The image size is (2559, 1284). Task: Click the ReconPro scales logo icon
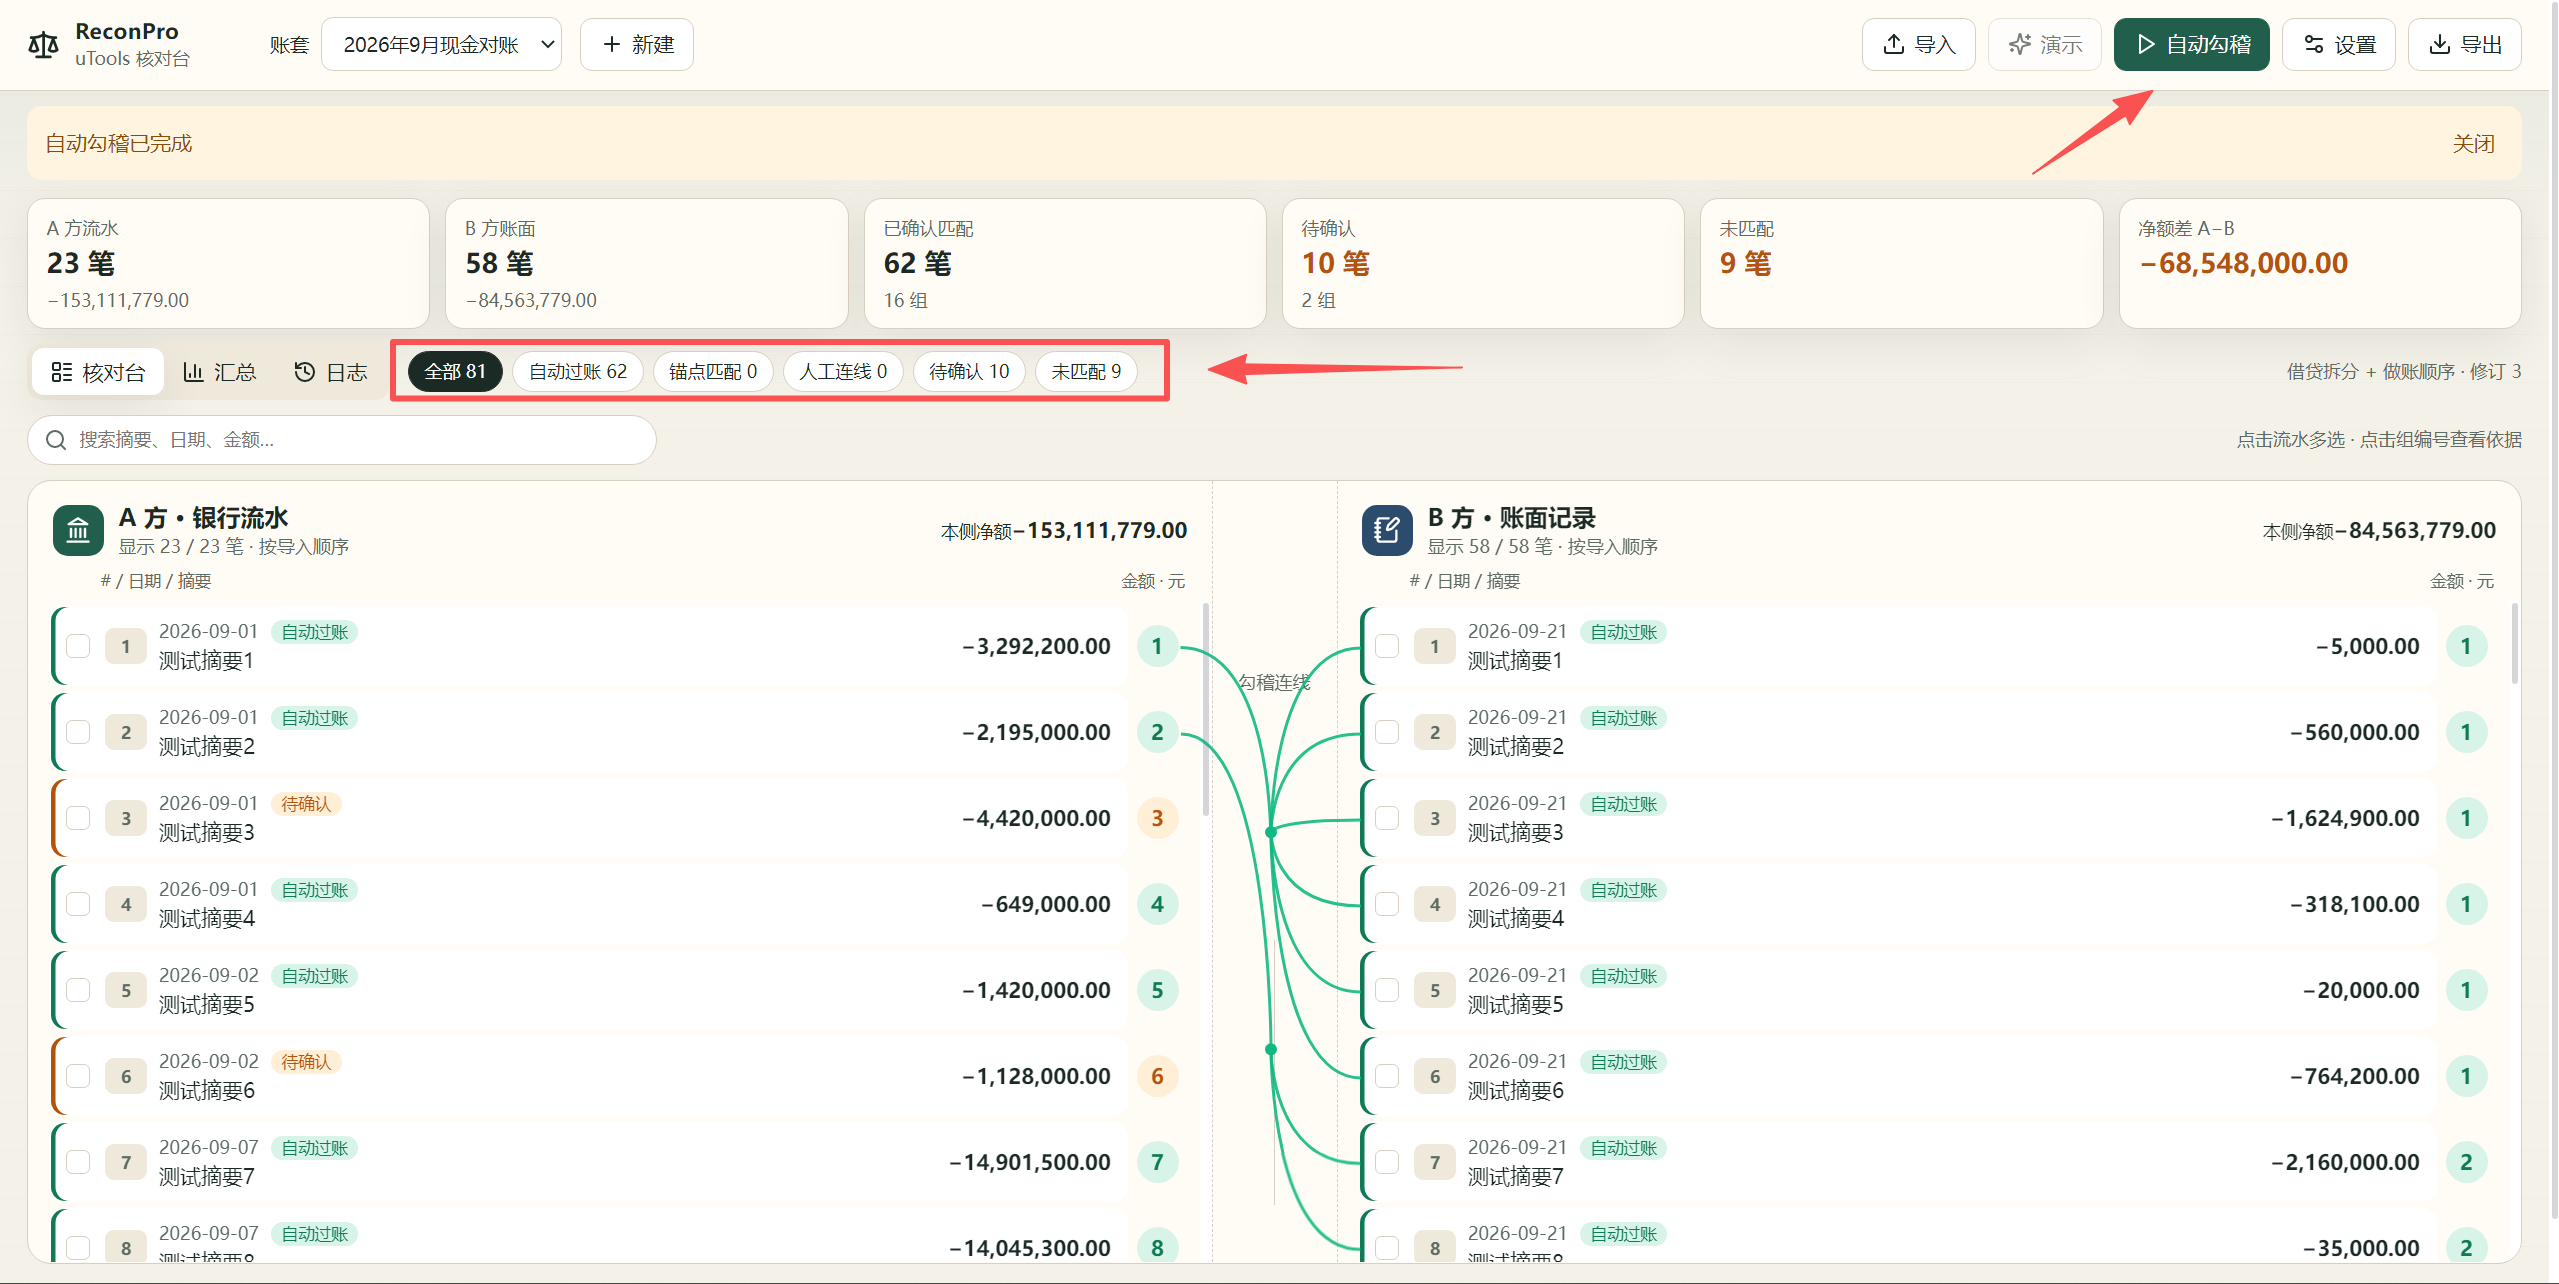point(43,45)
